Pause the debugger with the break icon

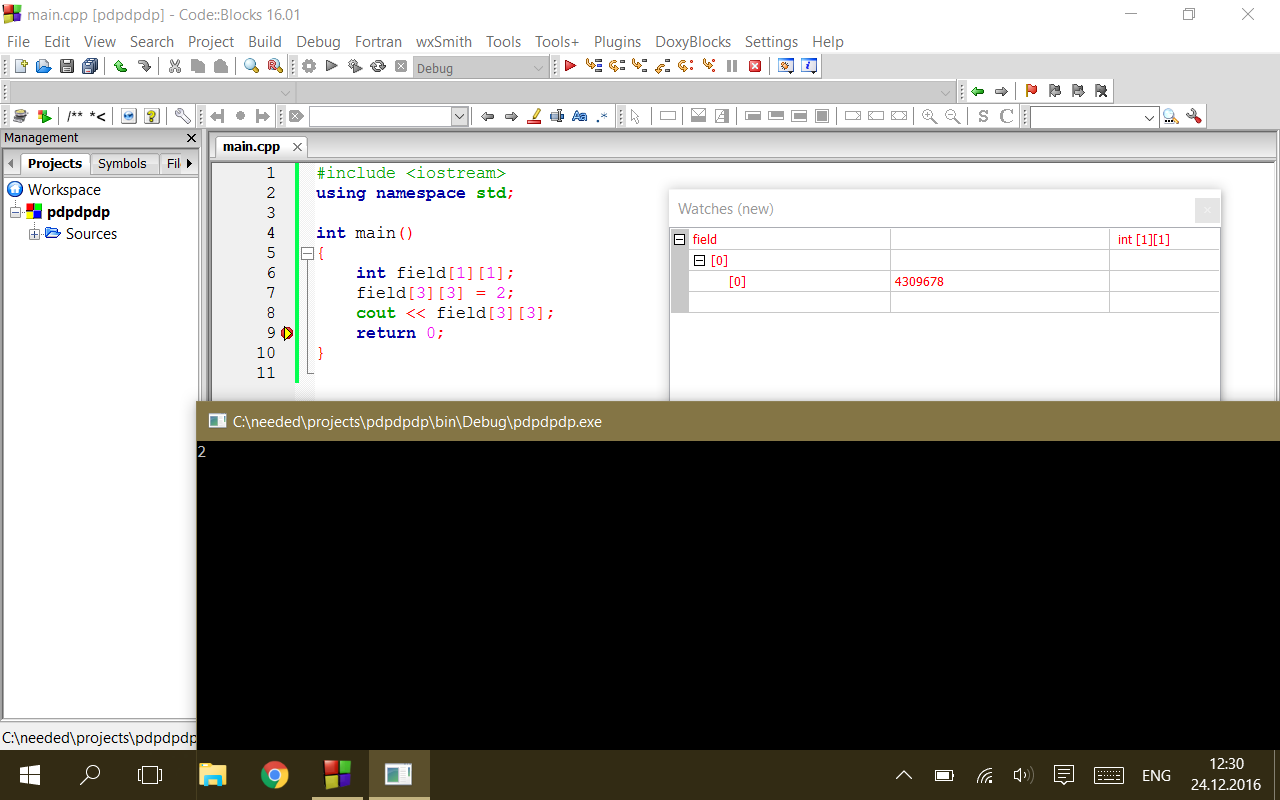(x=732, y=67)
